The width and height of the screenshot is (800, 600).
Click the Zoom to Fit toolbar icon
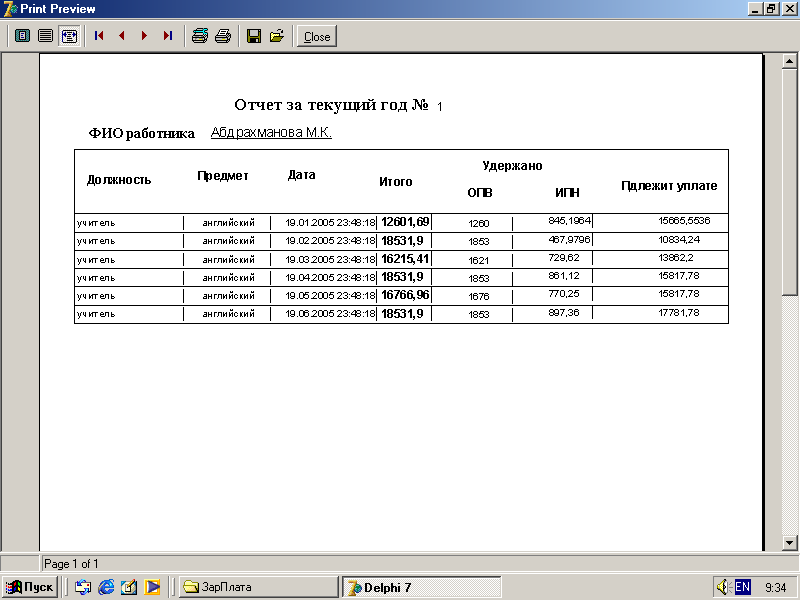coord(22,36)
